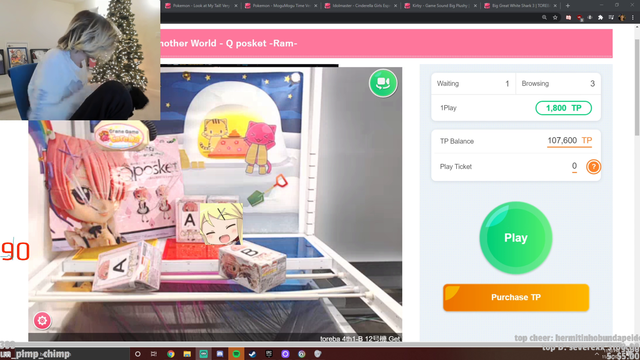Open the Chrome three-dot menu
The height and width of the screenshot is (360, 640).
(633, 18)
